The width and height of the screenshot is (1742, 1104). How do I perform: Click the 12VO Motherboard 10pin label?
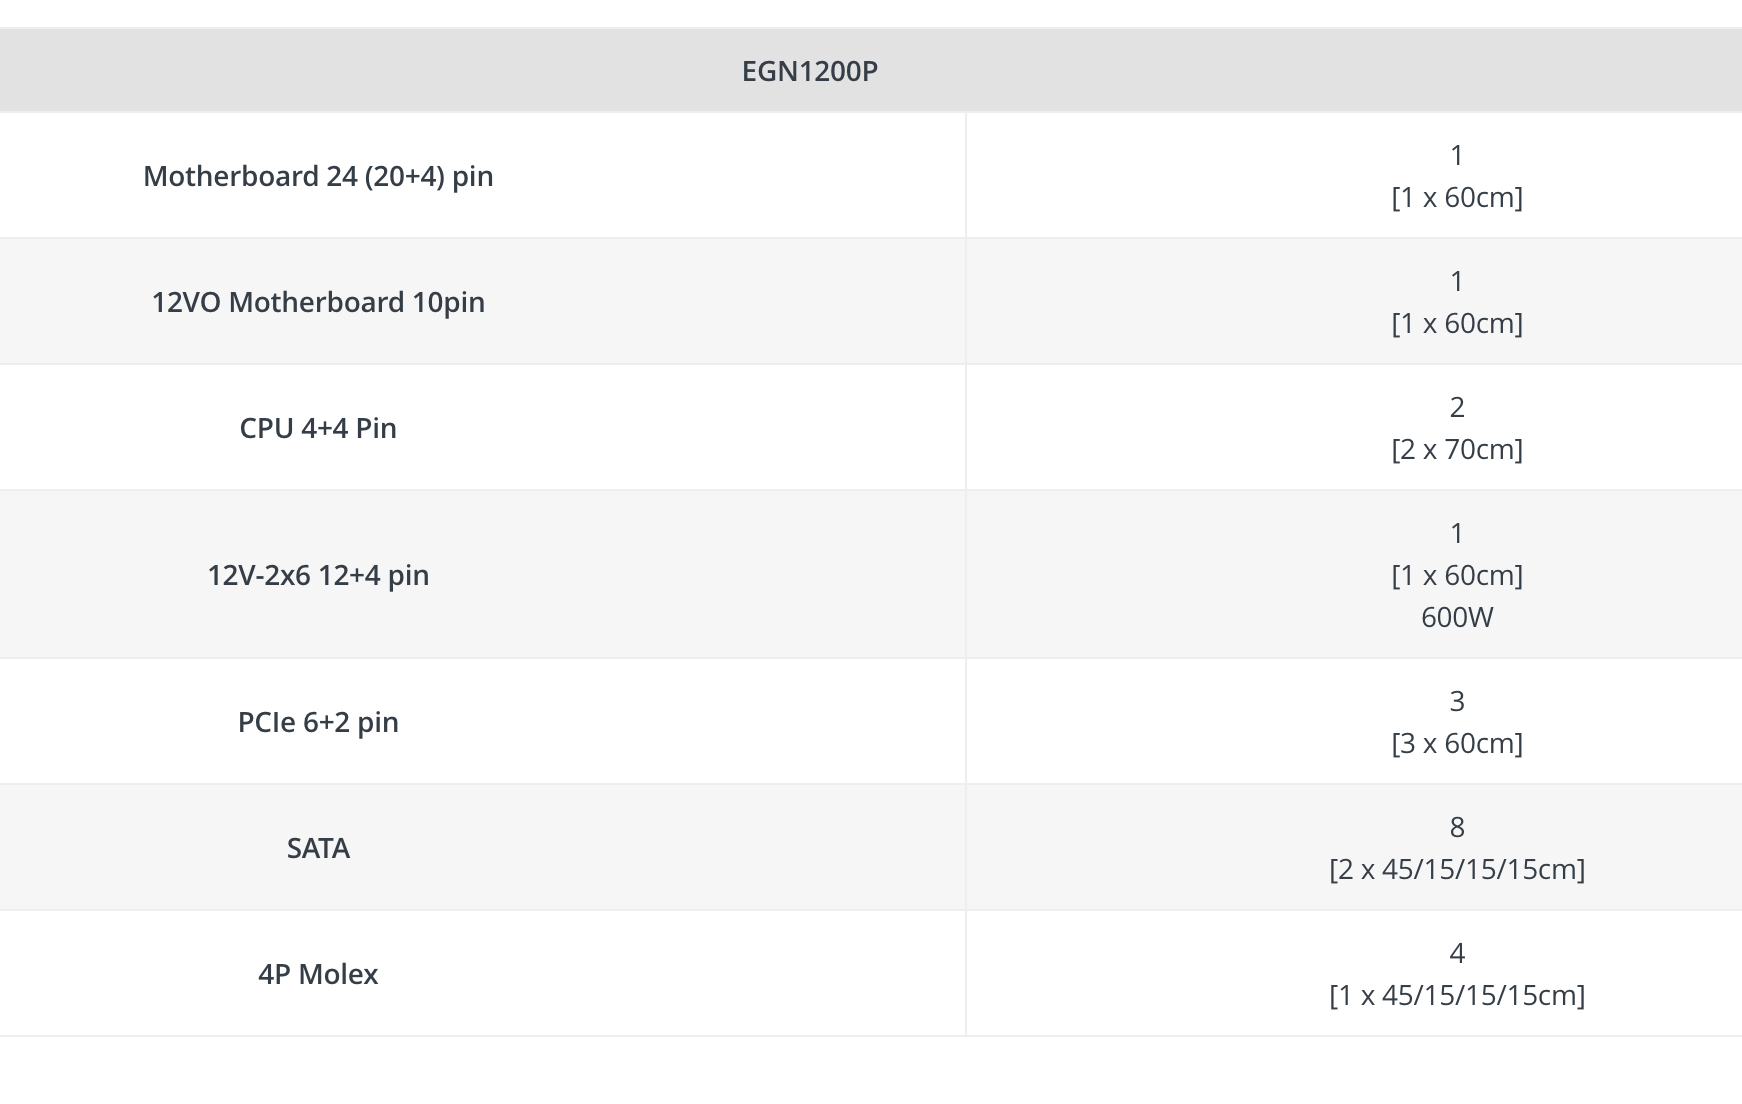(x=318, y=302)
